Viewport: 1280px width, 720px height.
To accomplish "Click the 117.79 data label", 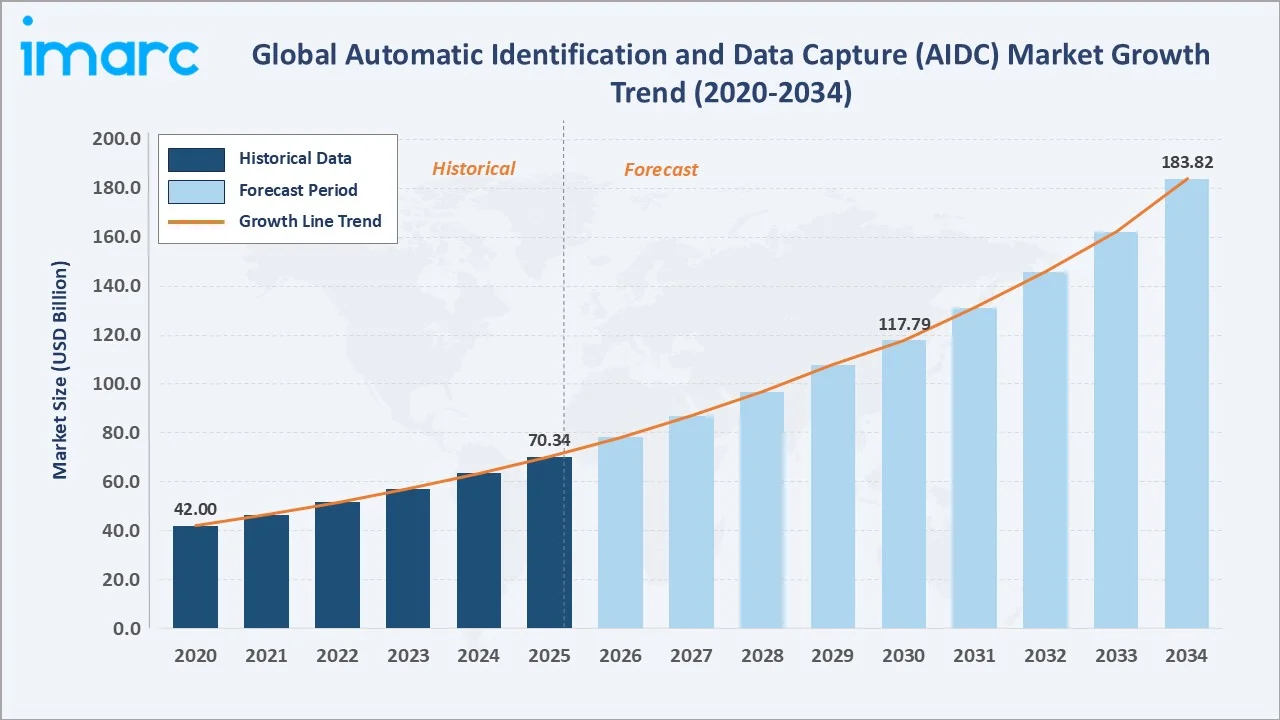I will [x=903, y=324].
